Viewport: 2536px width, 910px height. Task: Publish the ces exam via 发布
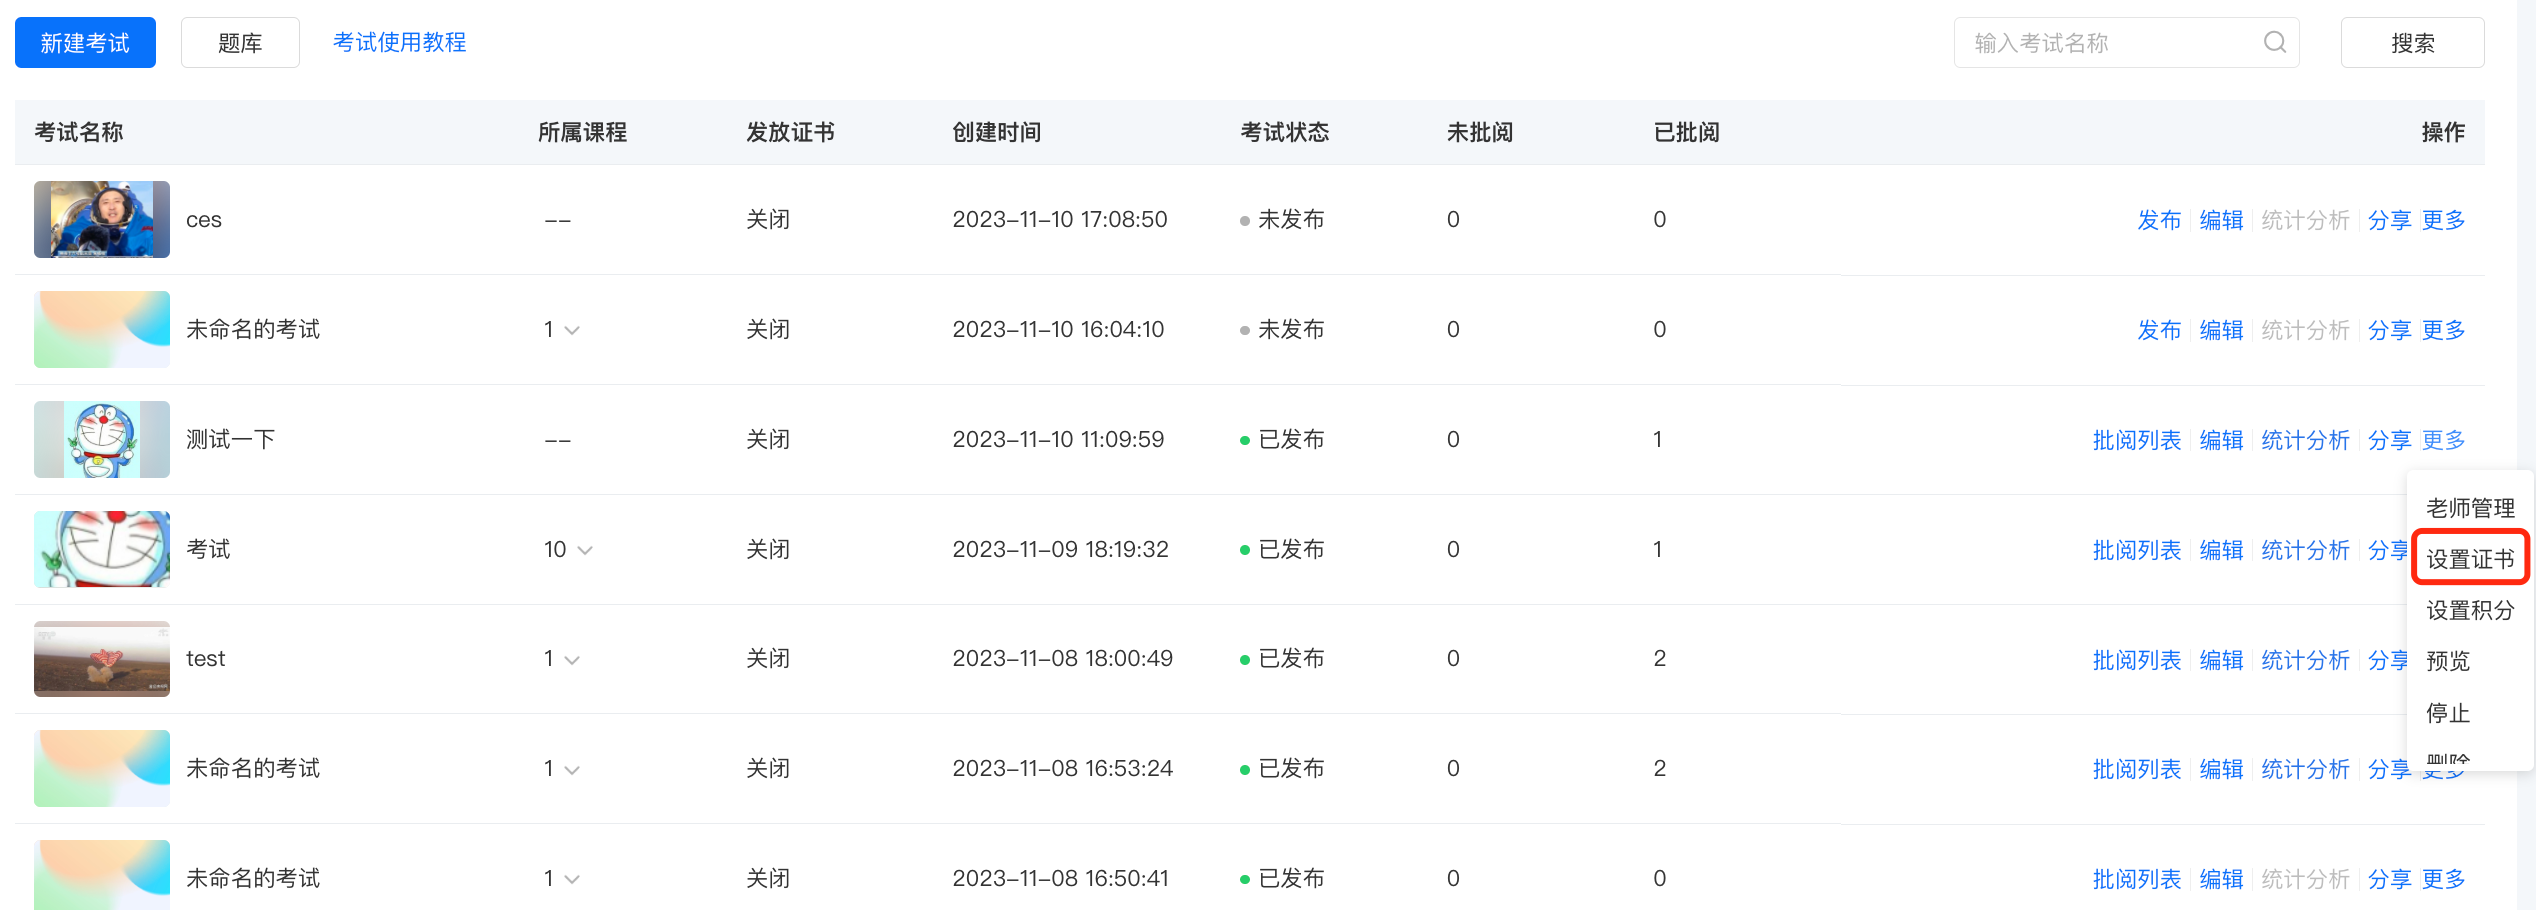pyautogui.click(x=2159, y=220)
